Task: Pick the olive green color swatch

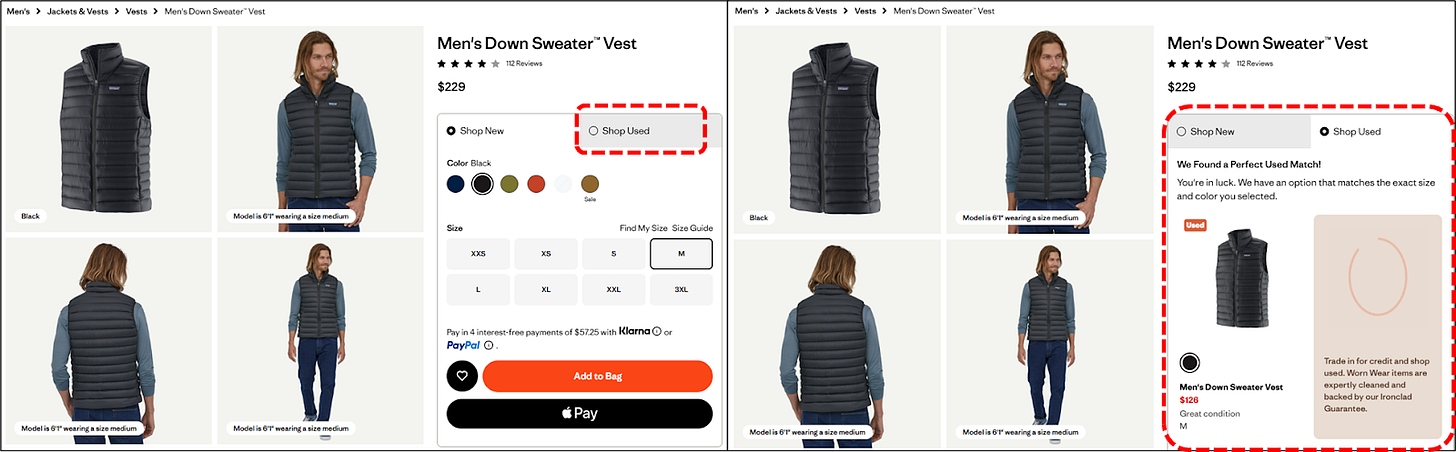Action: click(x=509, y=183)
